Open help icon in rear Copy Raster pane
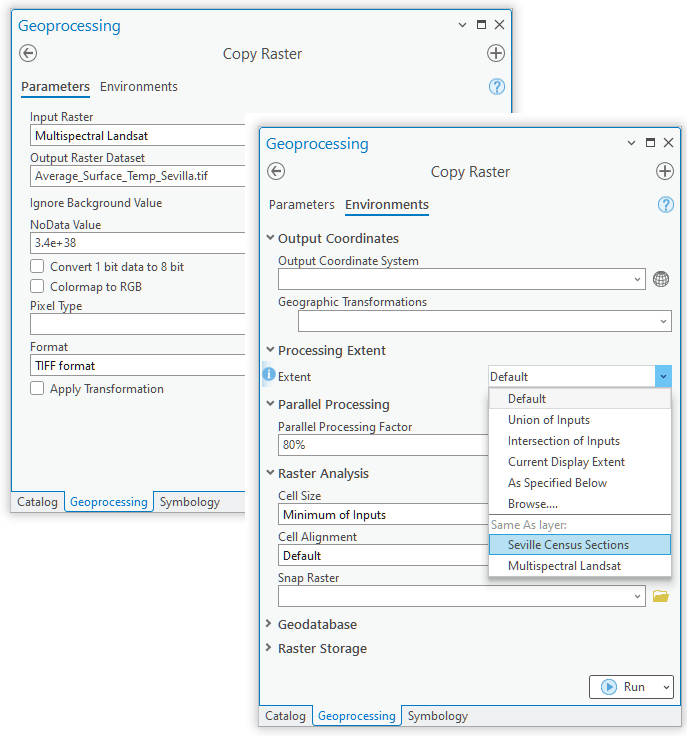 click(497, 87)
